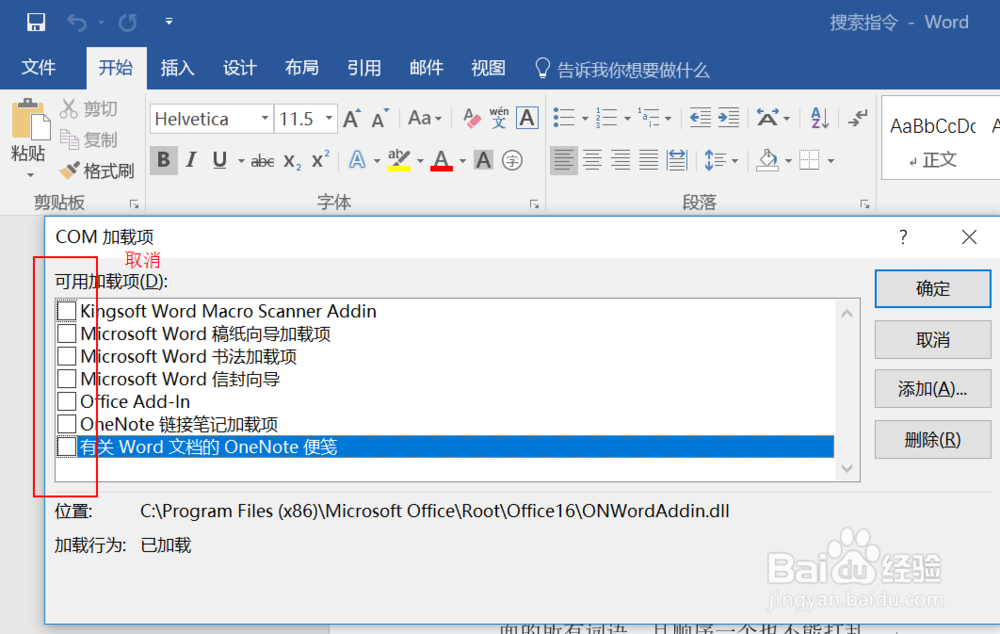Click the Numbering list icon
Screen dimensions: 1000x634
coord(607,118)
